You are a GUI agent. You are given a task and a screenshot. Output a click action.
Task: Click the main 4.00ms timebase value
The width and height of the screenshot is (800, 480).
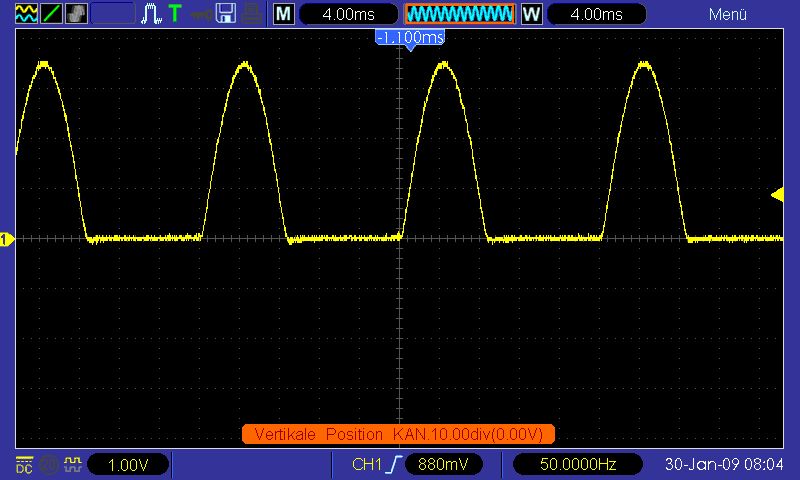pyautogui.click(x=348, y=14)
